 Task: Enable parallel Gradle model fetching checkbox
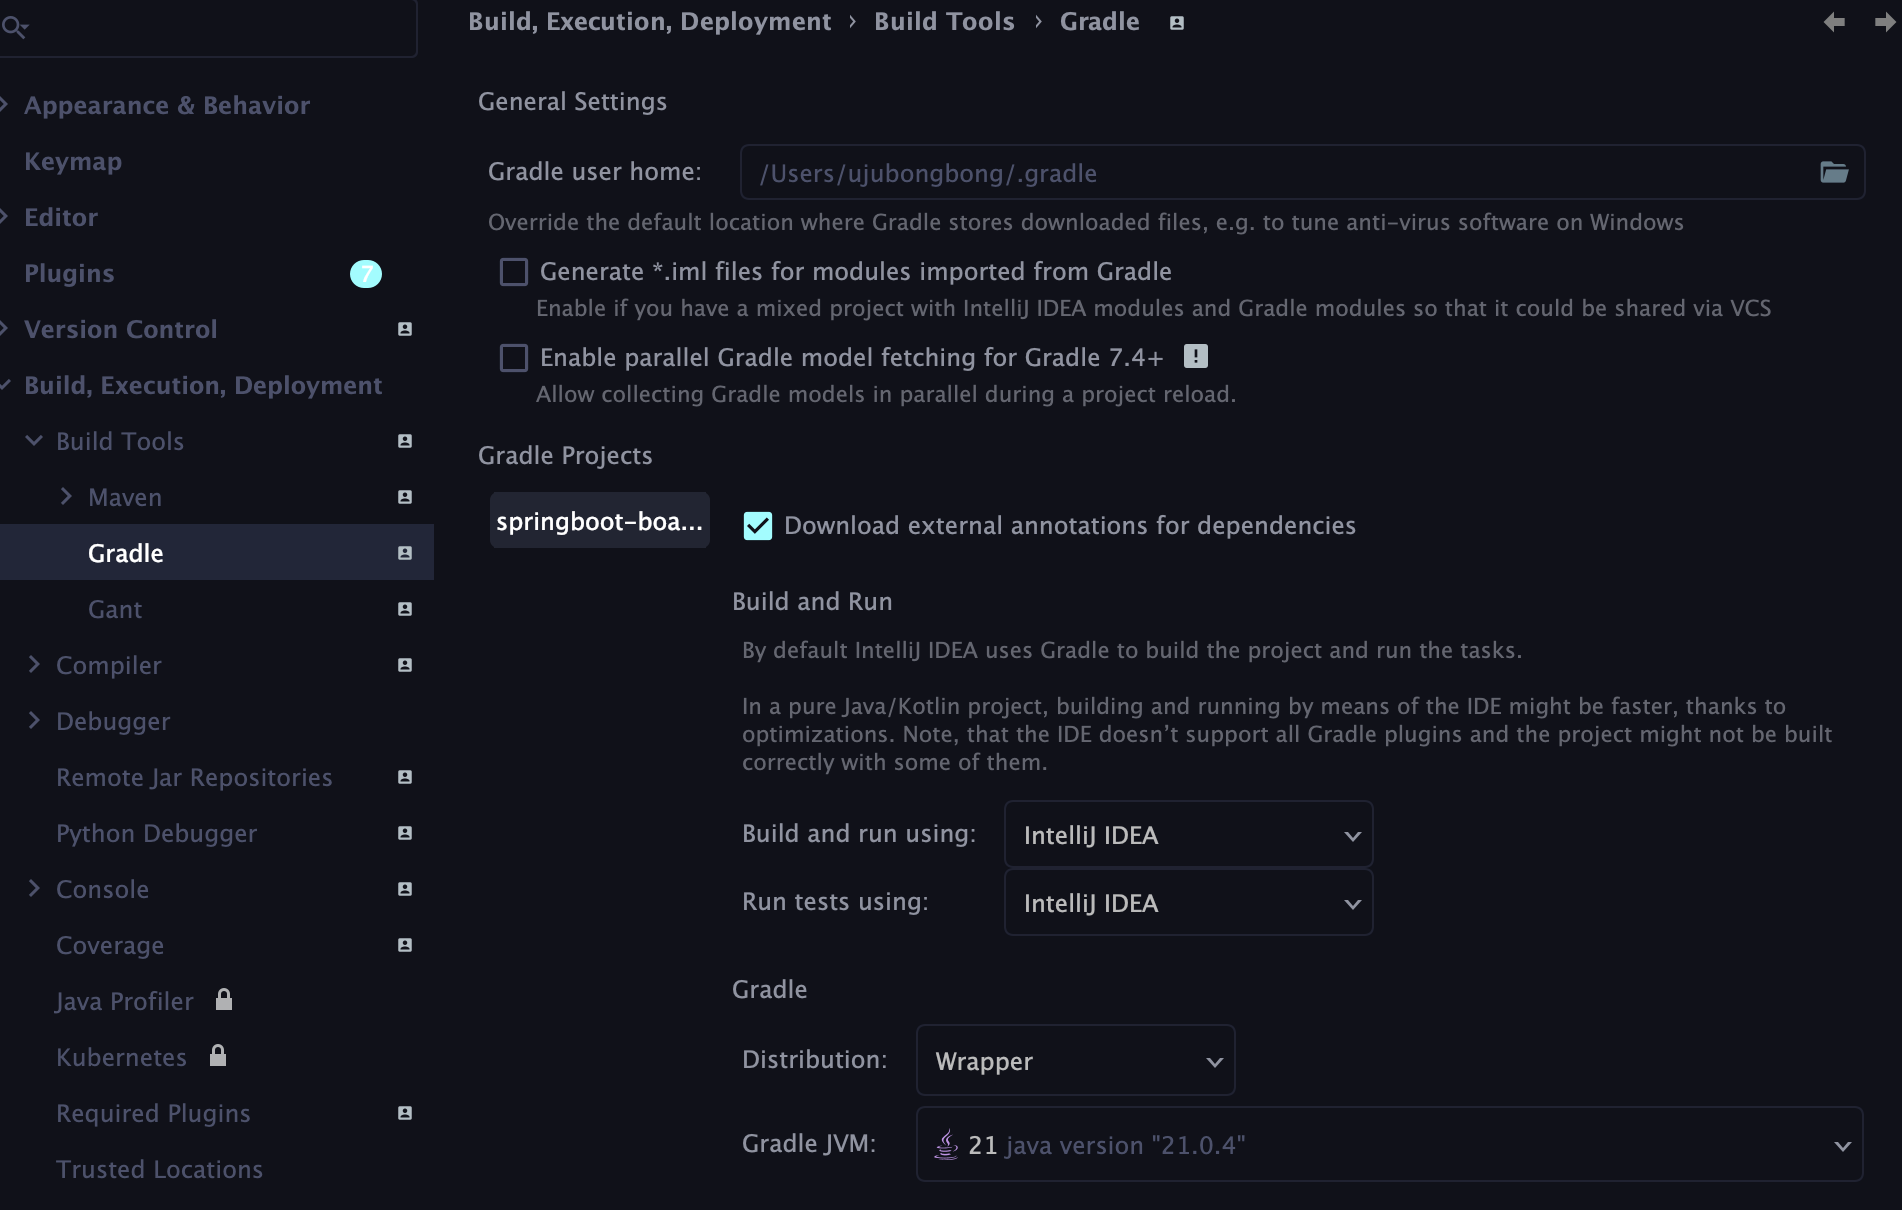(514, 358)
